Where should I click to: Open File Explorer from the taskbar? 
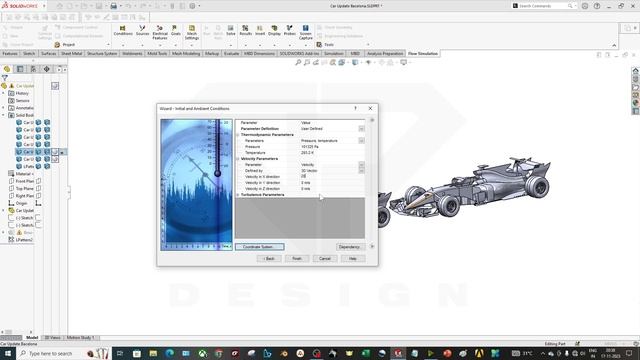coord(153,353)
